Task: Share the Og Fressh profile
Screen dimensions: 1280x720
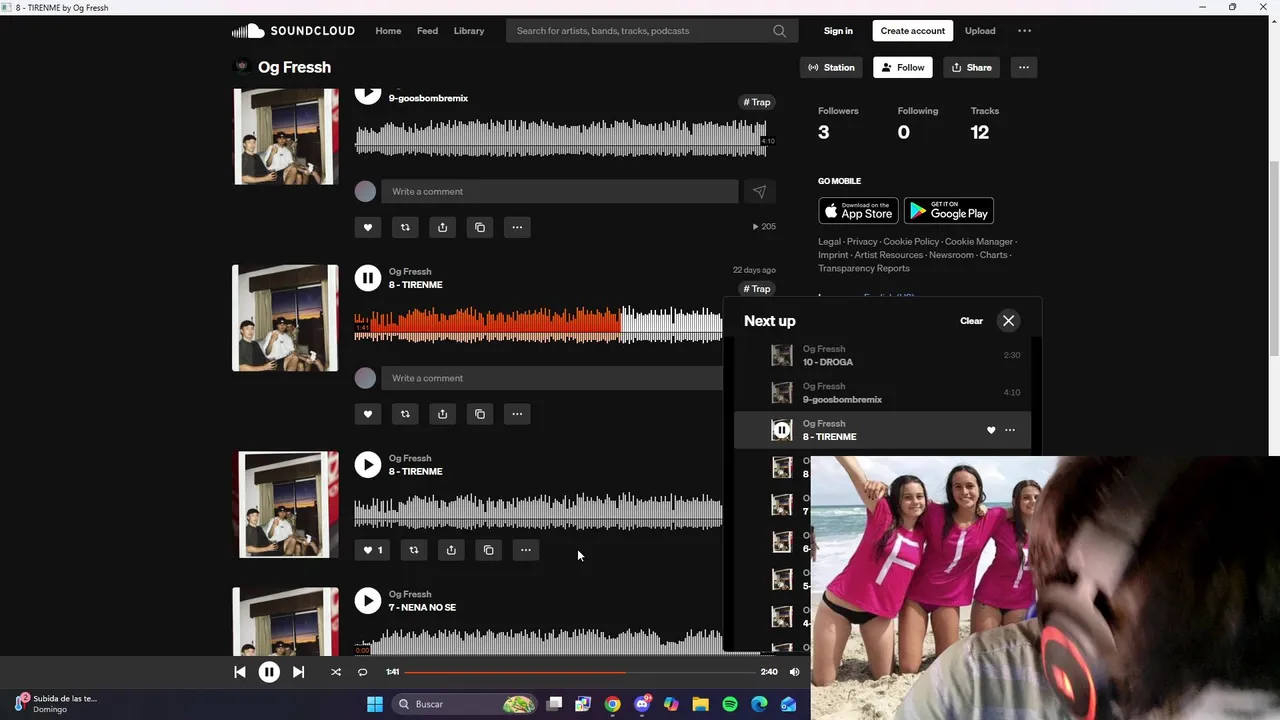Action: coord(971,67)
